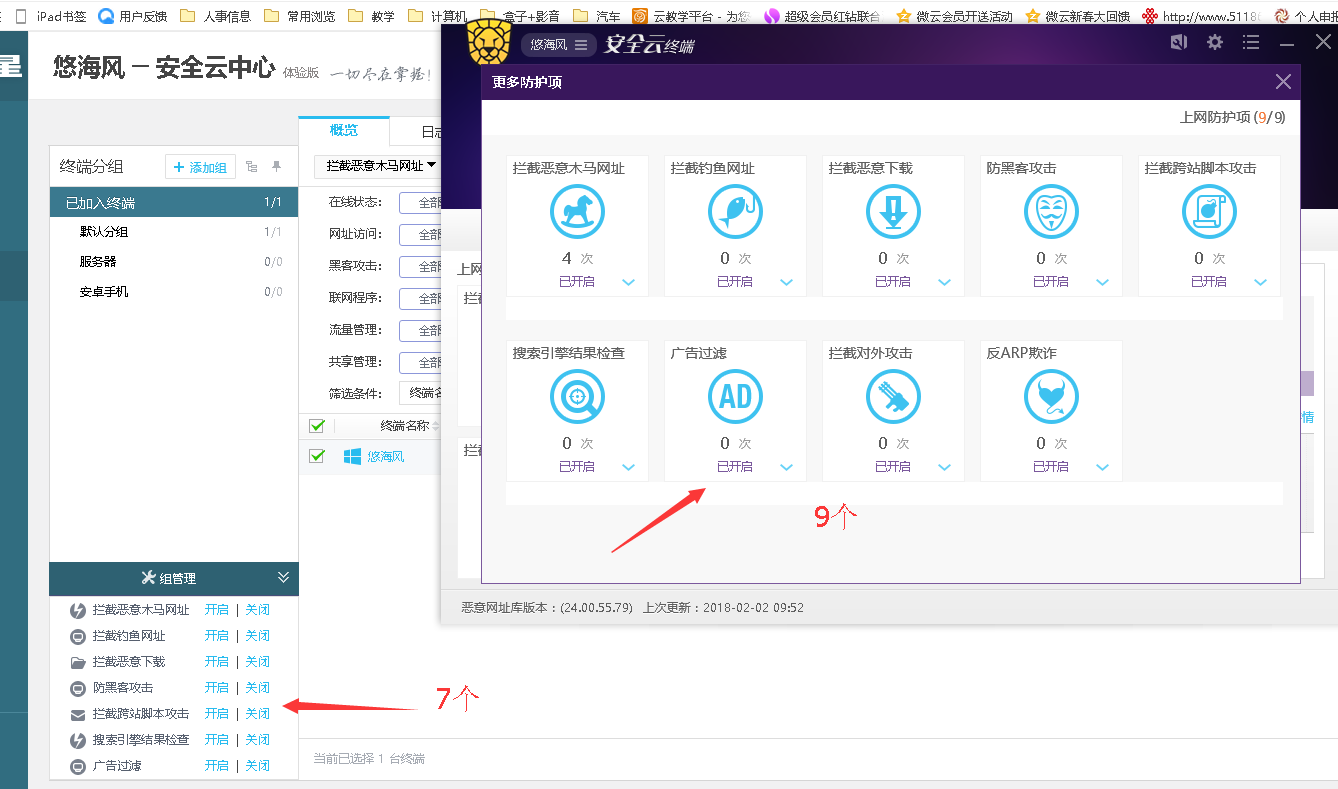Click the folder icon beside 拦截恶意下载 in 组管理
This screenshot has width=1338, height=789.
click(x=77, y=662)
